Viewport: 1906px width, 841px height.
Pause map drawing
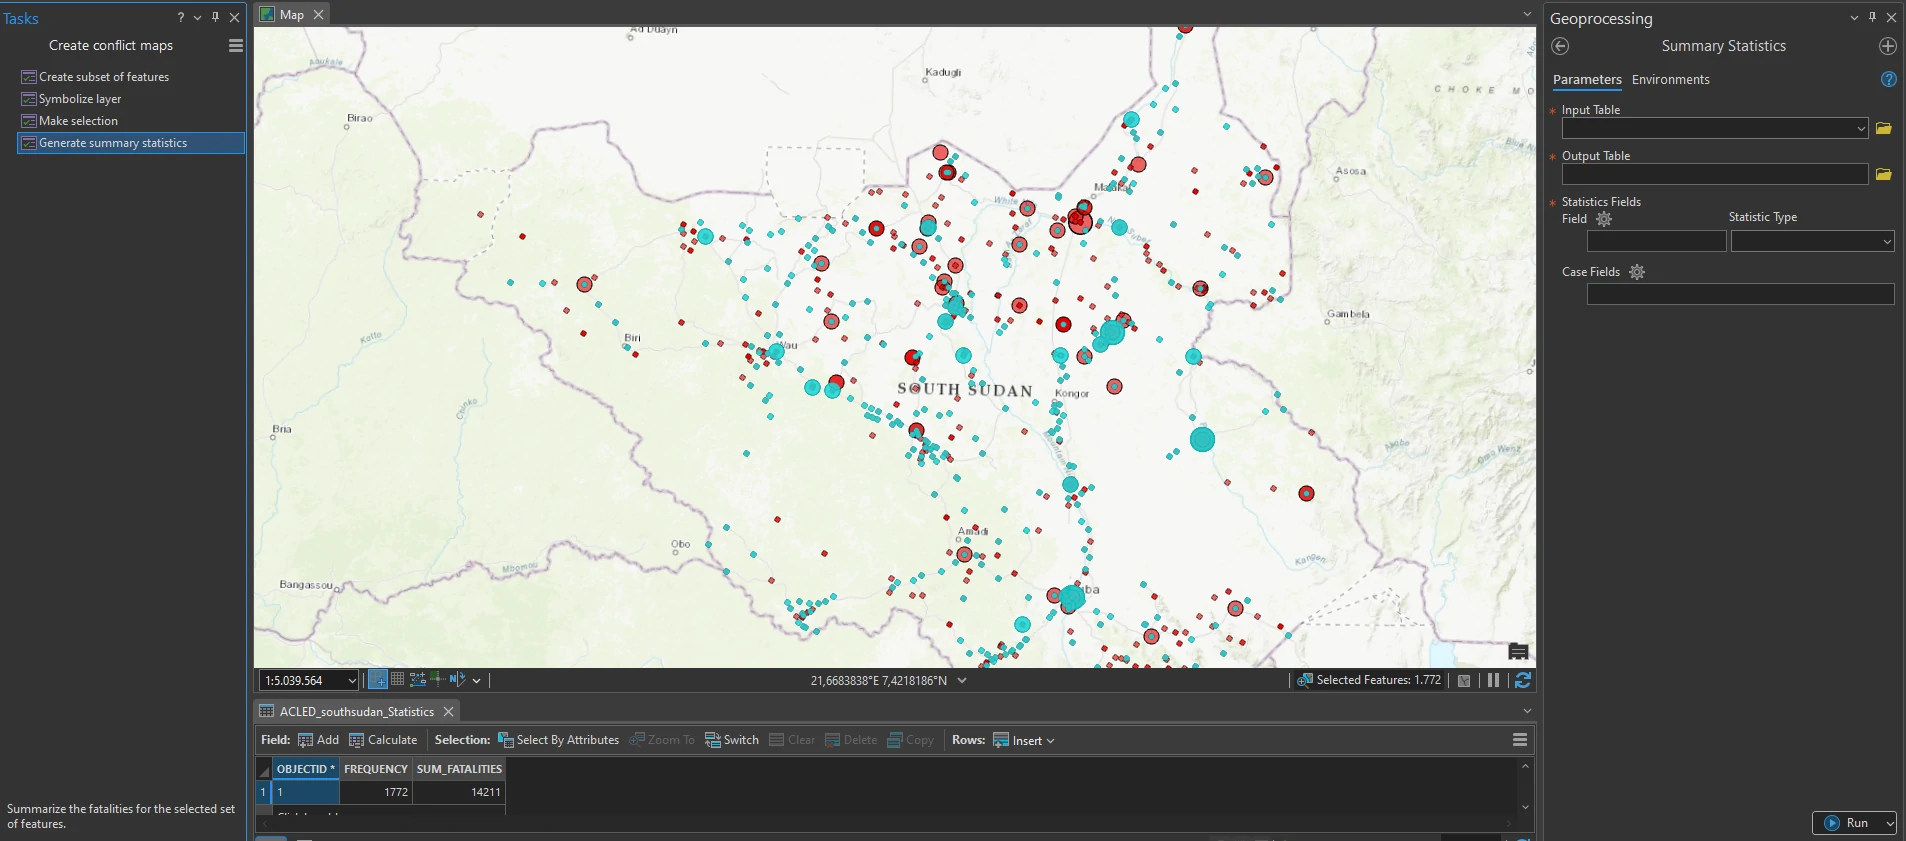pos(1493,680)
